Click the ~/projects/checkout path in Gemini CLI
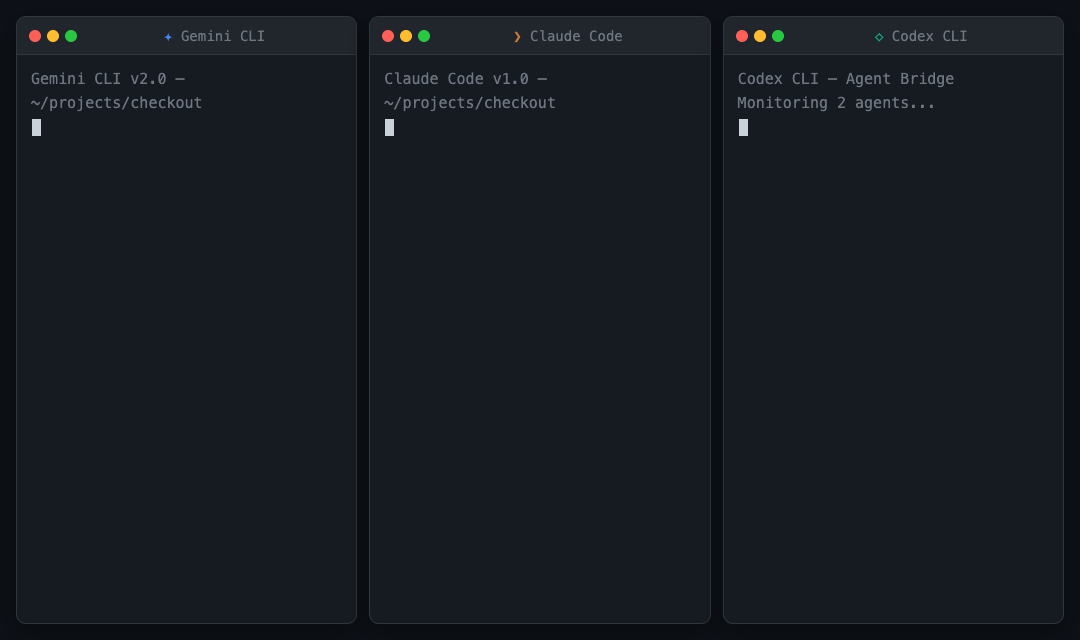Viewport: 1080px width, 640px height. click(x=117, y=102)
